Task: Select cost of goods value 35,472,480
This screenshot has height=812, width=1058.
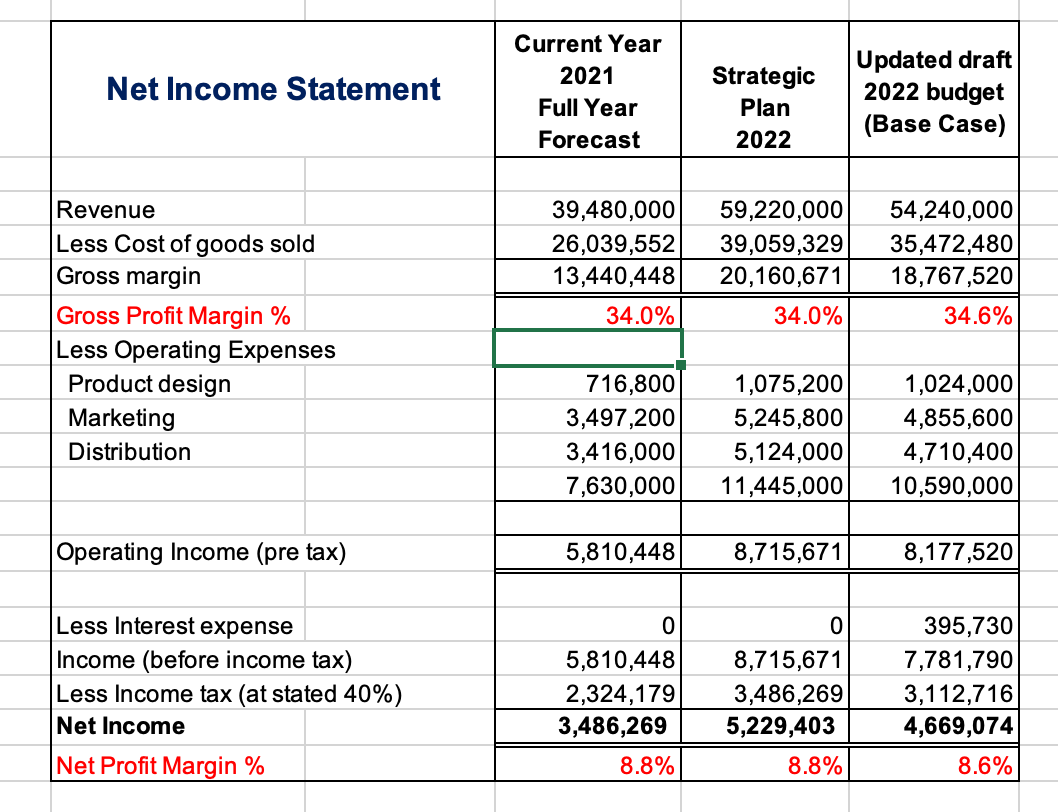Action: [951, 243]
